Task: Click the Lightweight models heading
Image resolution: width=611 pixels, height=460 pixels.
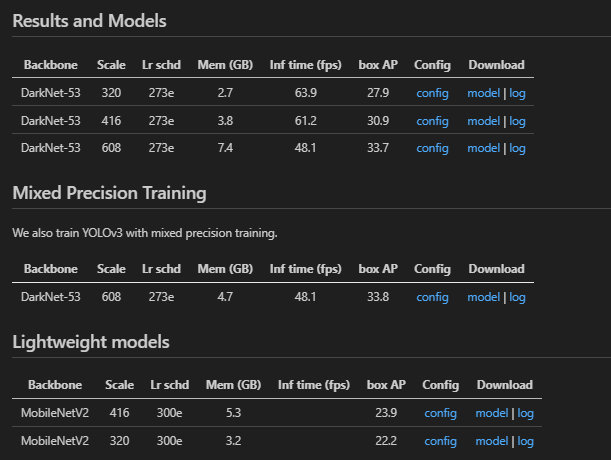Action: 91,342
